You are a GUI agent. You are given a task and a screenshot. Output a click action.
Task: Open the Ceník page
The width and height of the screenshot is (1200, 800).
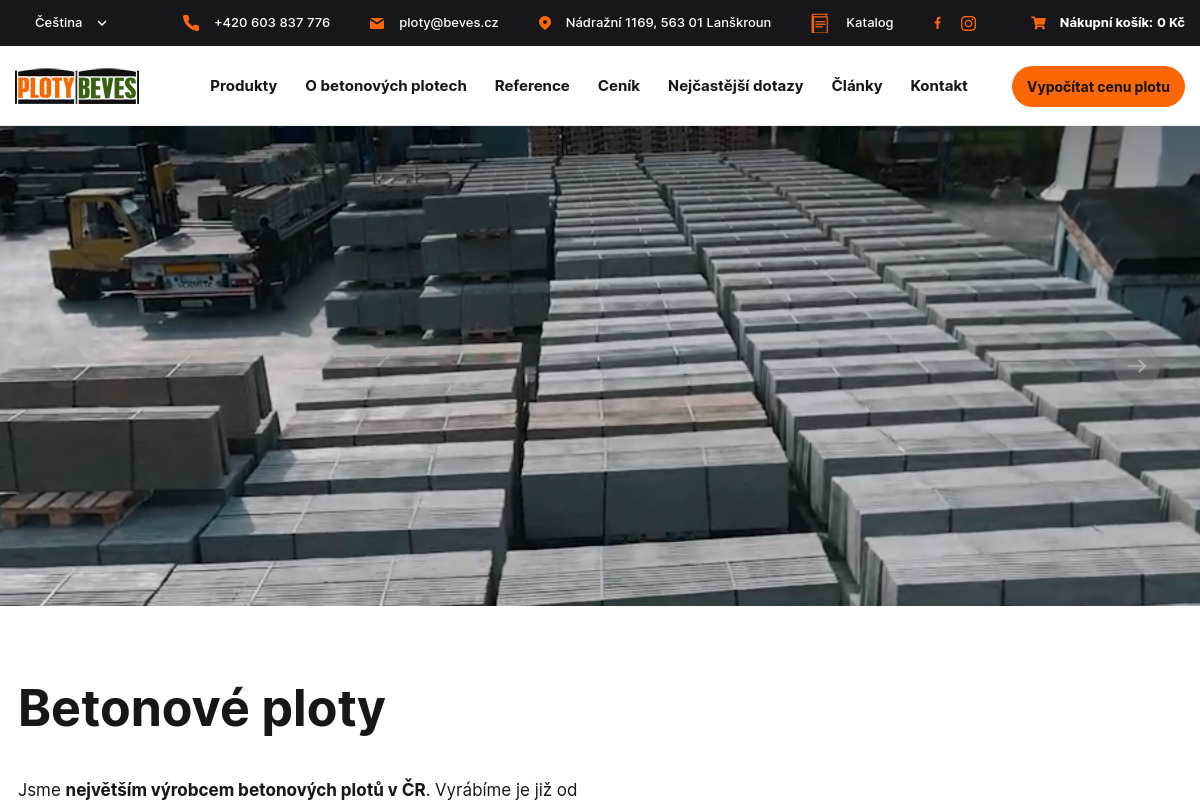619,86
